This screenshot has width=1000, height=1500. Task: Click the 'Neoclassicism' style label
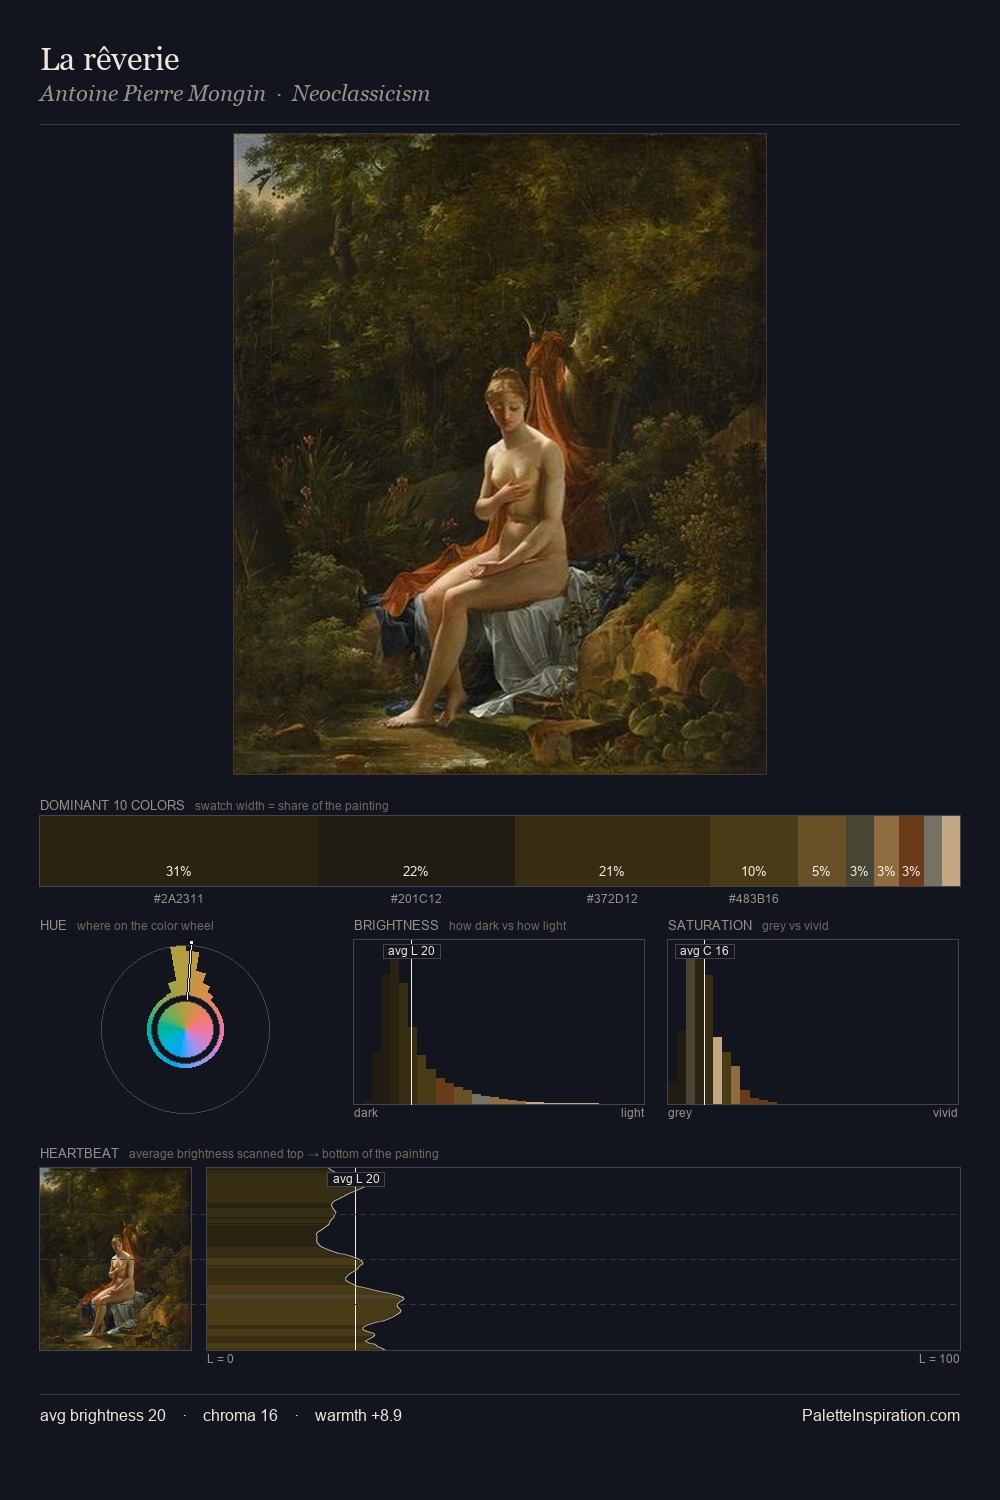point(361,93)
